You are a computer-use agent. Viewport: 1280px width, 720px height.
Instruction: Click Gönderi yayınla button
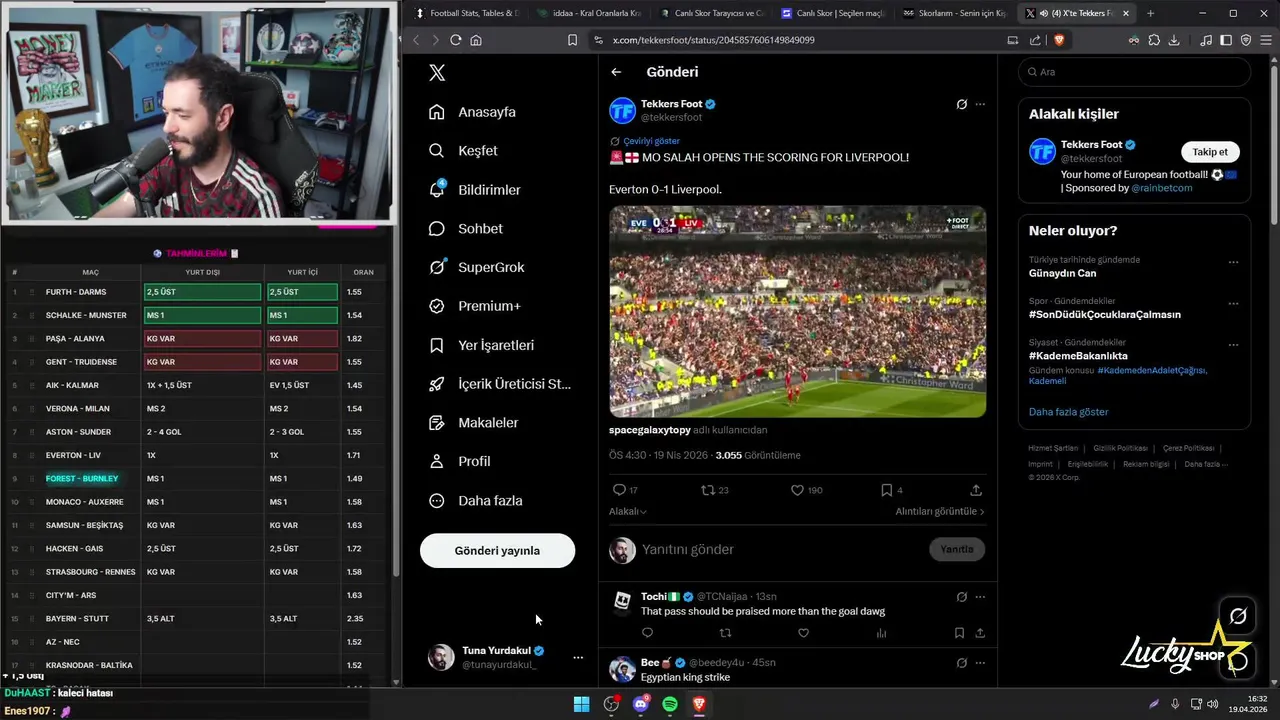click(497, 551)
